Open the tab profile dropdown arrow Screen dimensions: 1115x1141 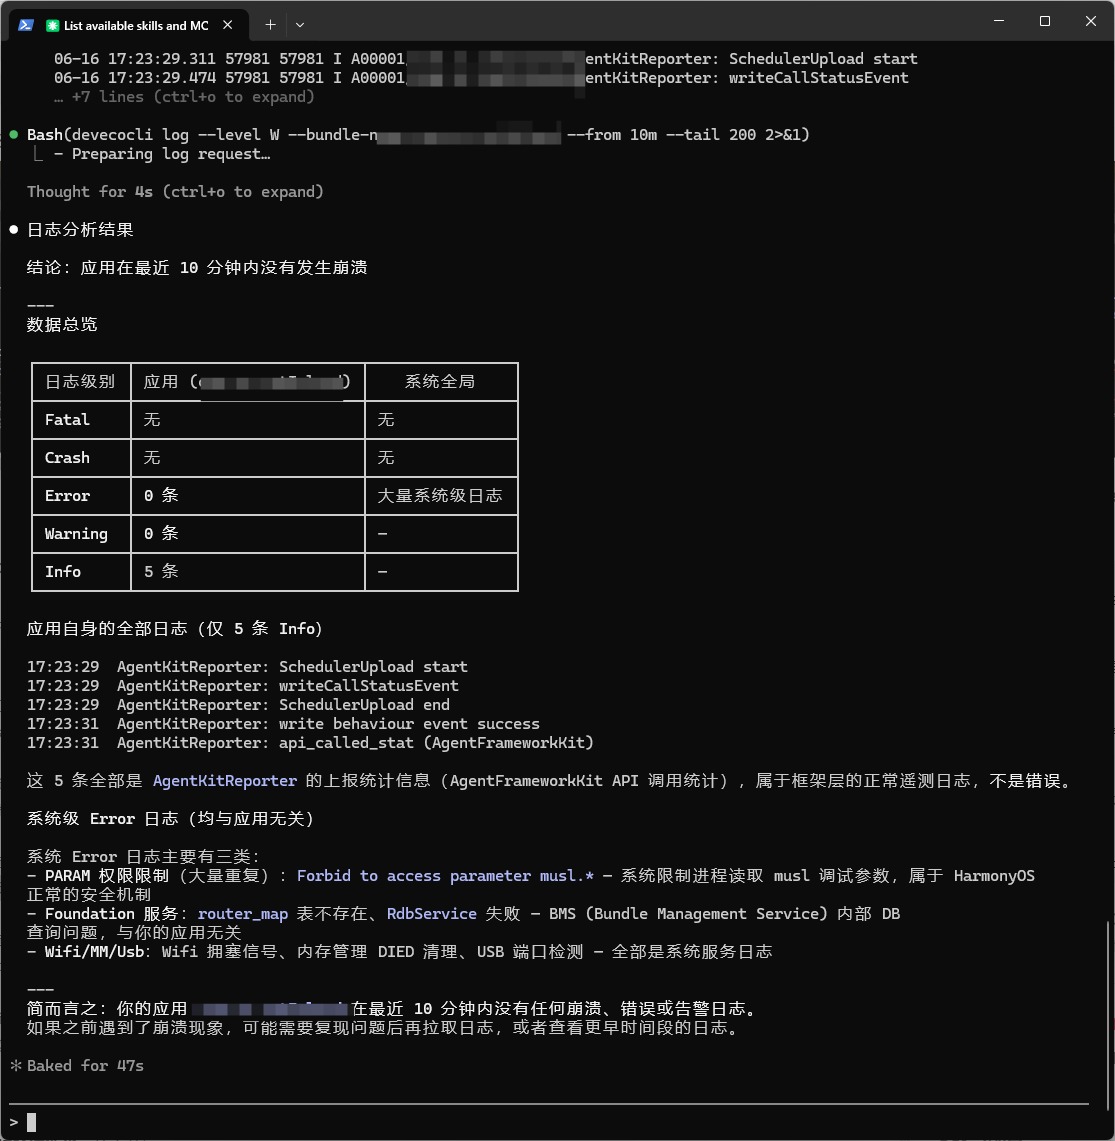pyautogui.click(x=300, y=25)
